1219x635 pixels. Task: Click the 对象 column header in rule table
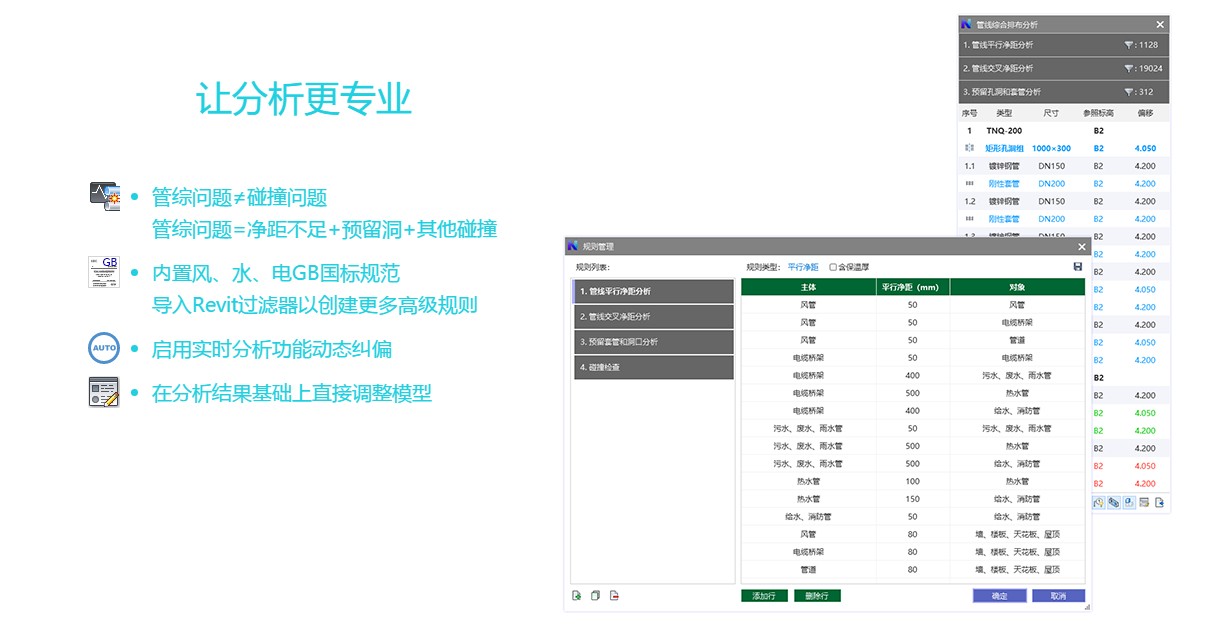click(x=1017, y=288)
